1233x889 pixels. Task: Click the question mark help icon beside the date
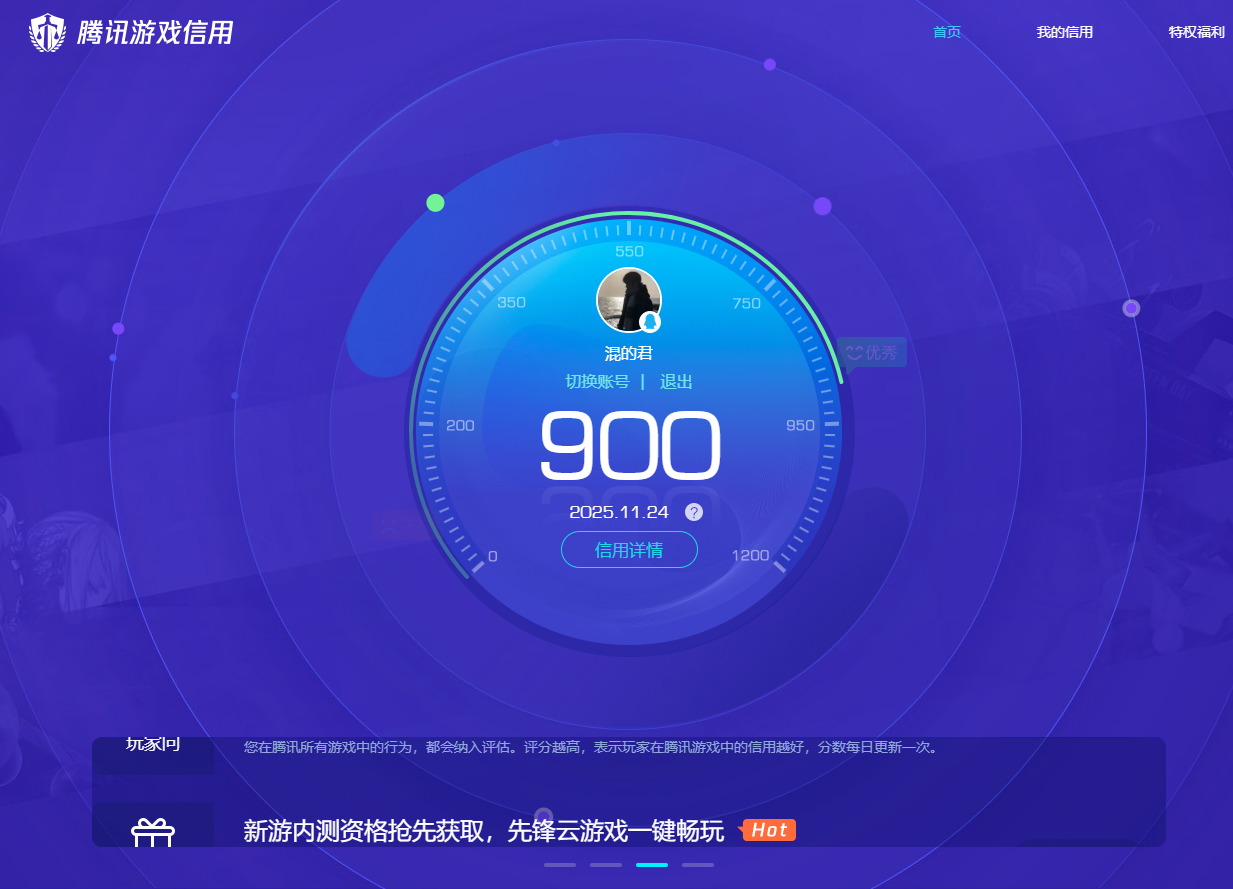pyautogui.click(x=694, y=512)
